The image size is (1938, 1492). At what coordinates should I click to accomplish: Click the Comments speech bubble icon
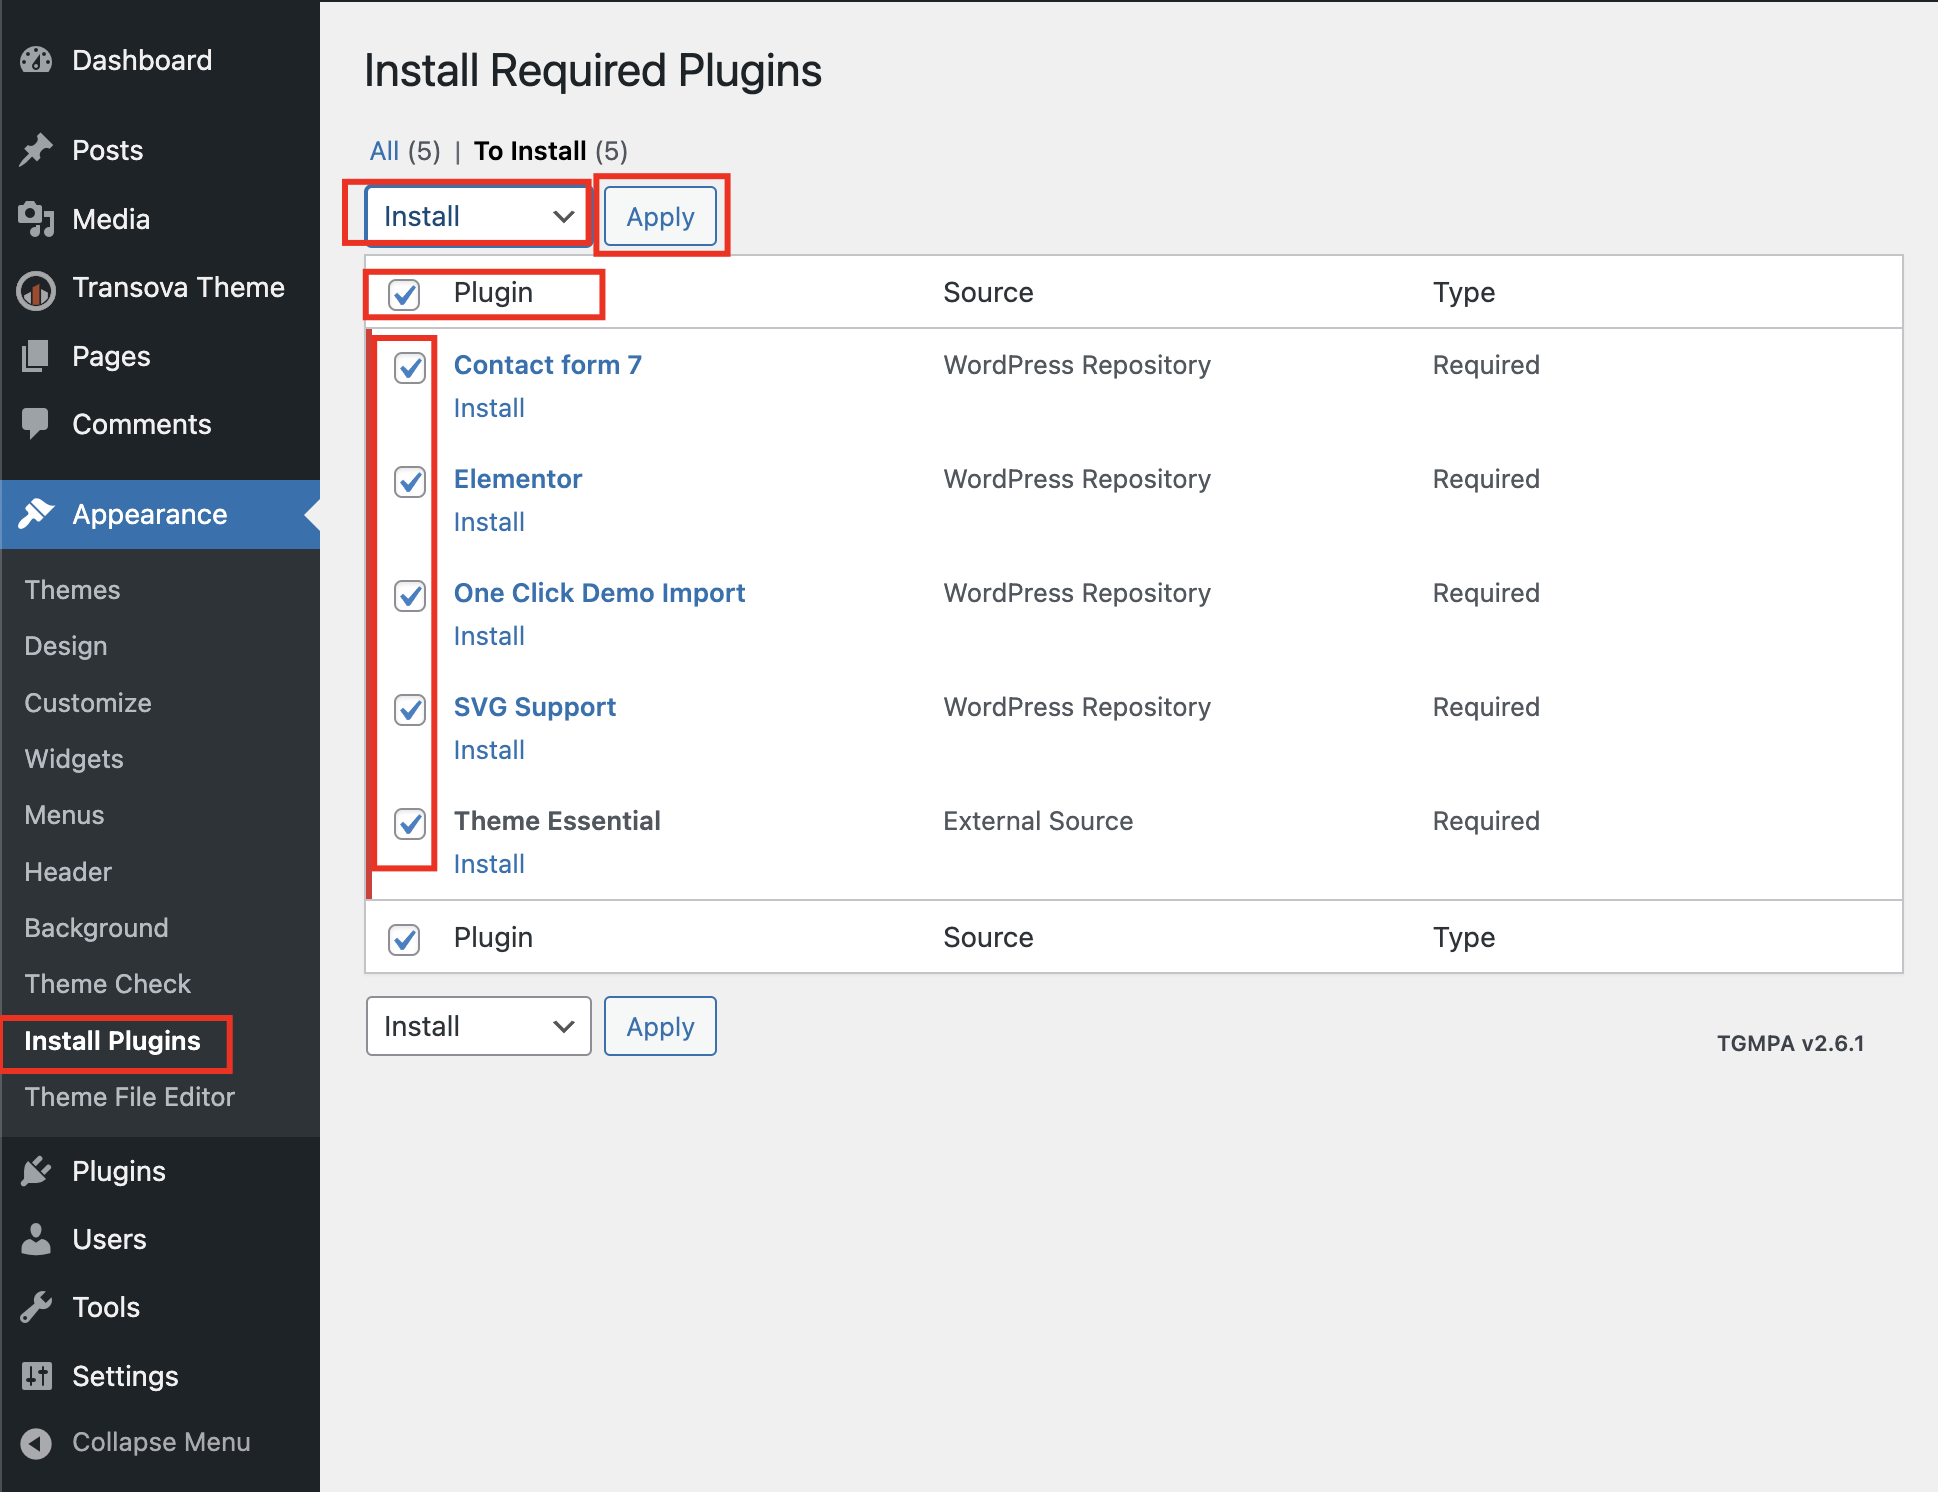click(x=36, y=424)
